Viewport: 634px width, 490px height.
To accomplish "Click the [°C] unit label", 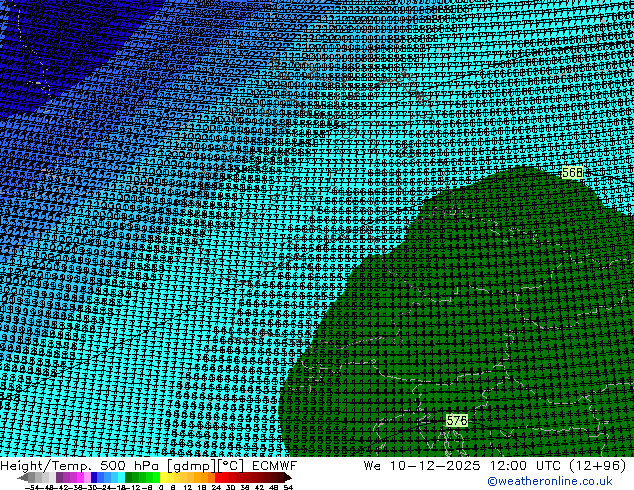I will [x=230, y=466].
